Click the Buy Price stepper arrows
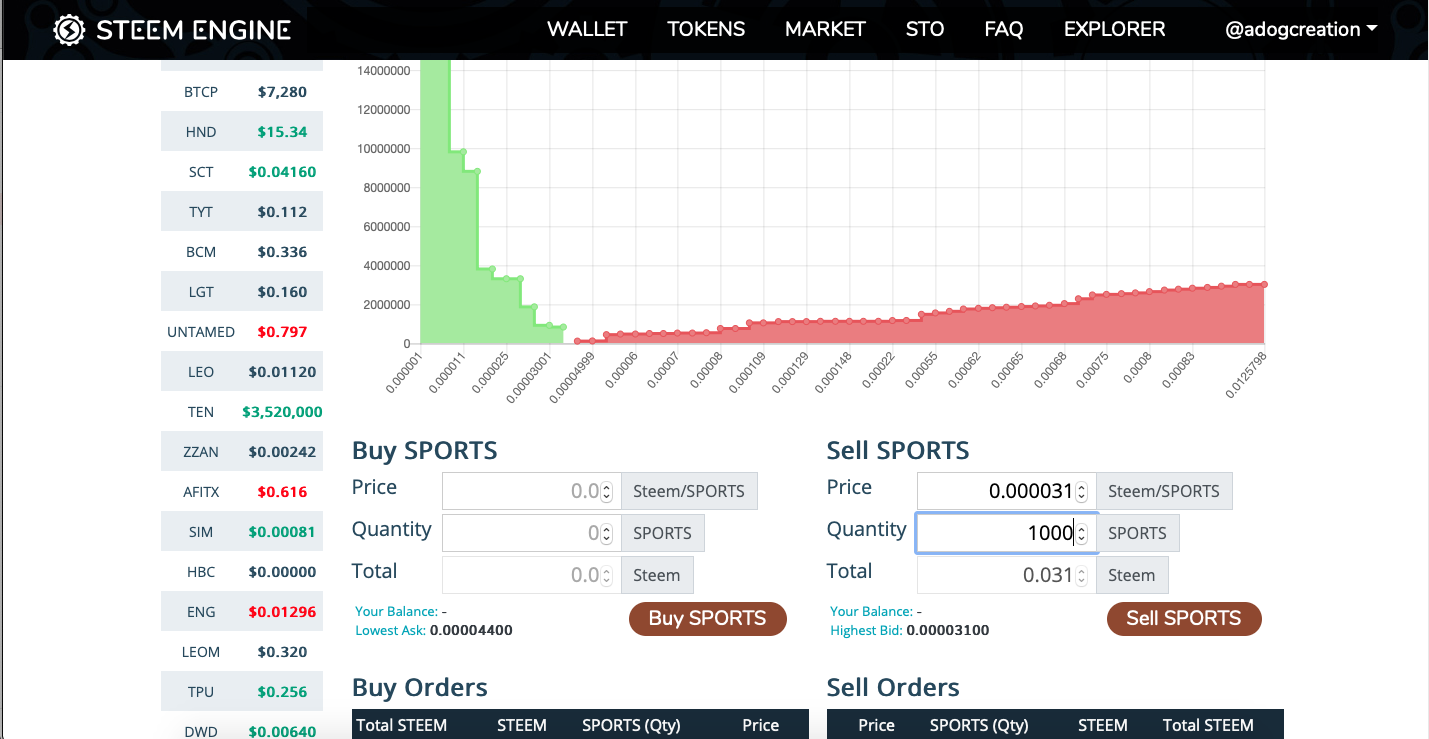 point(606,491)
